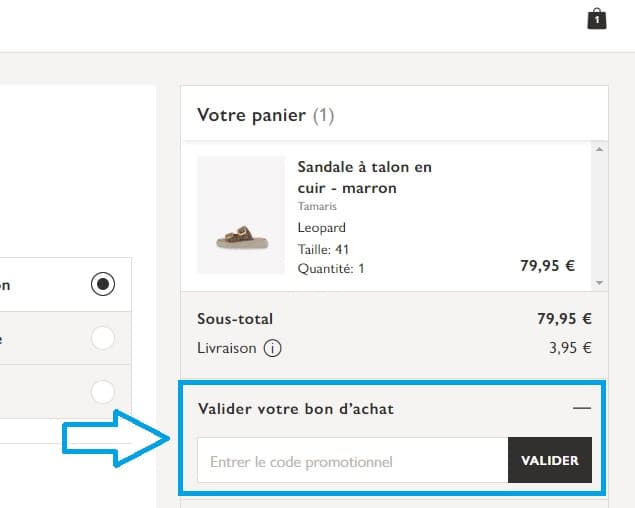Select the bottom unselected radio button

(102, 390)
